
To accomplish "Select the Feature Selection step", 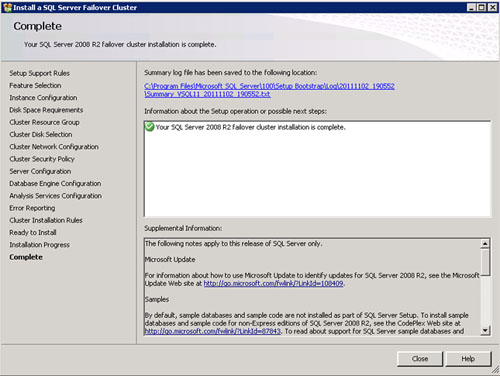I will click(35, 85).
